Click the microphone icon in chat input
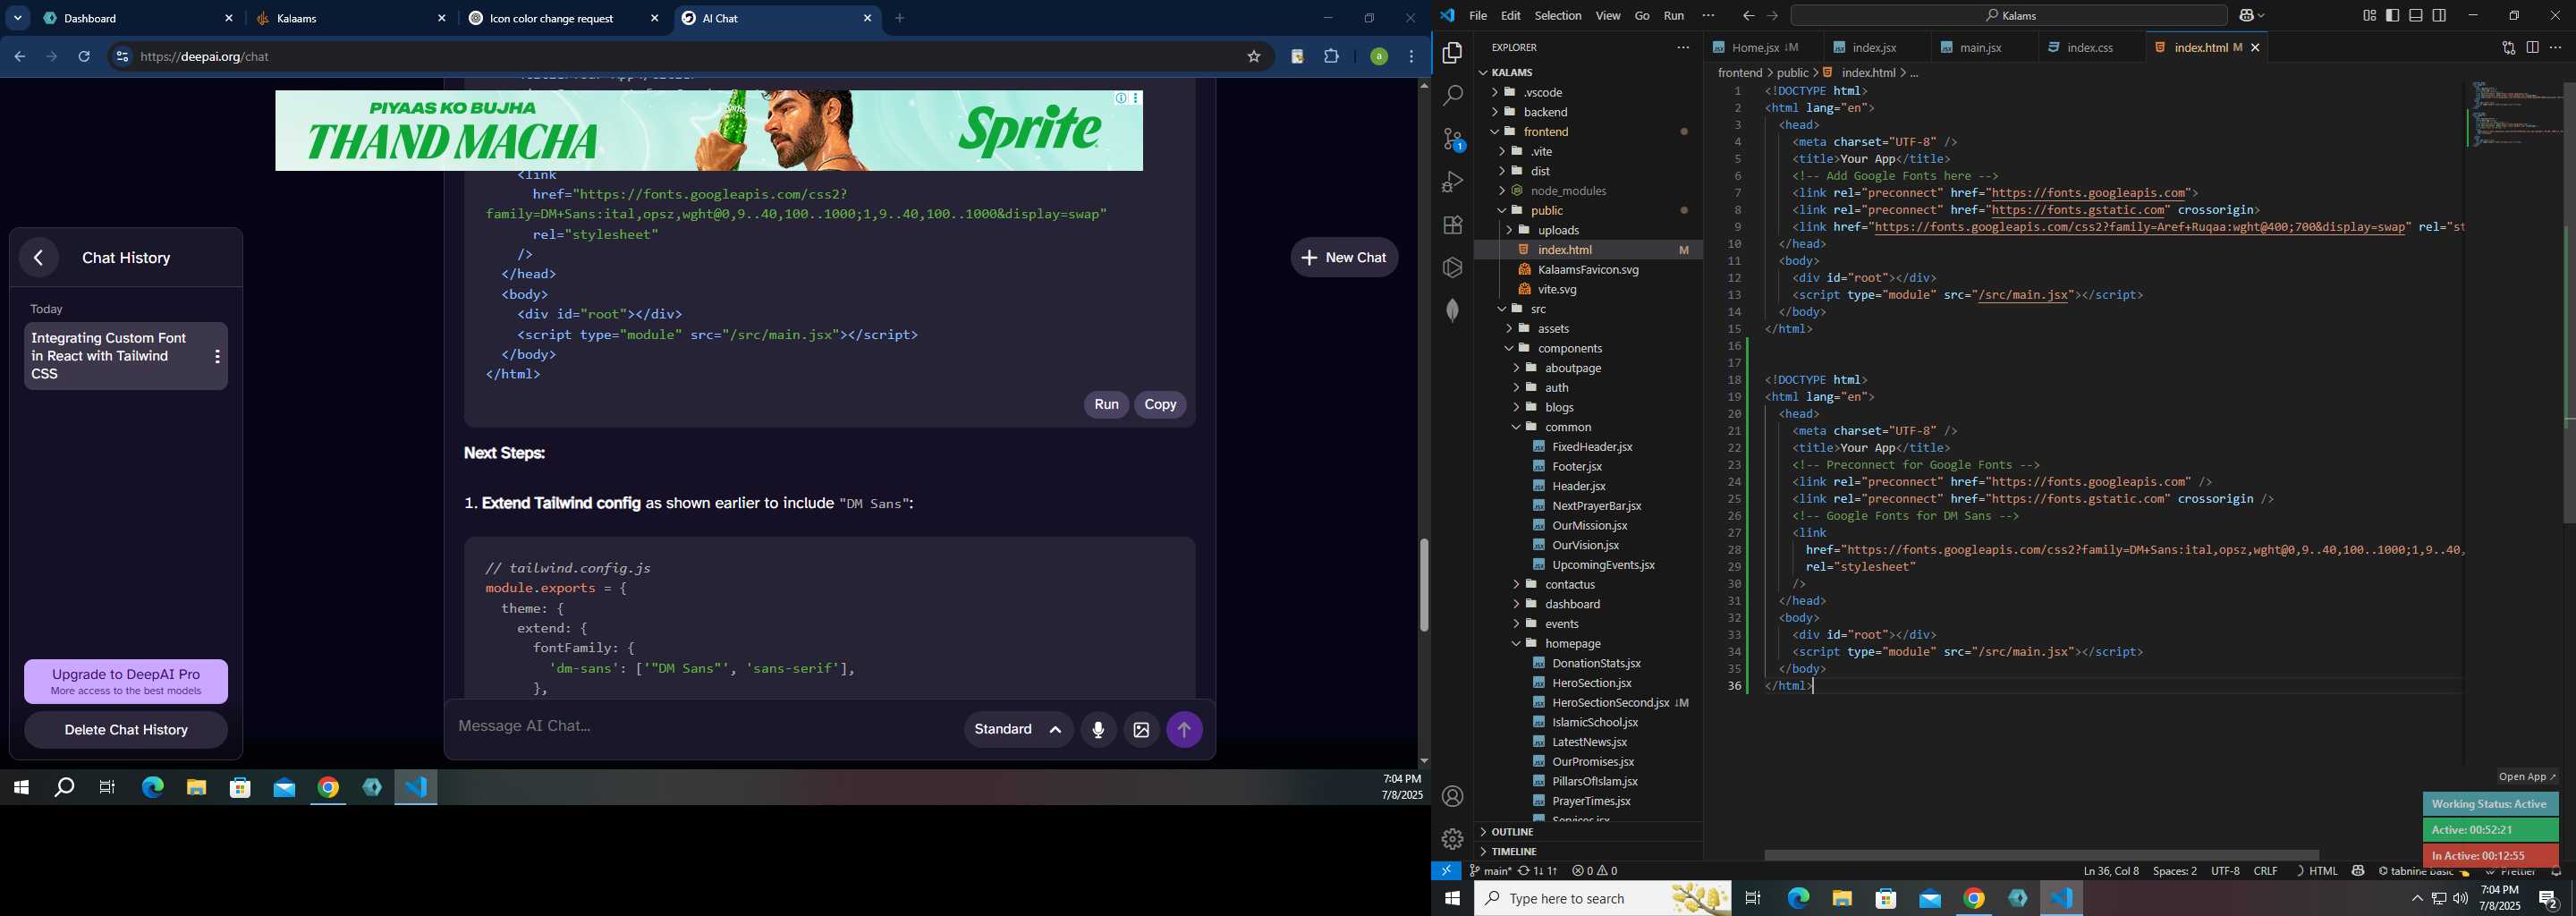 click(x=1098, y=730)
